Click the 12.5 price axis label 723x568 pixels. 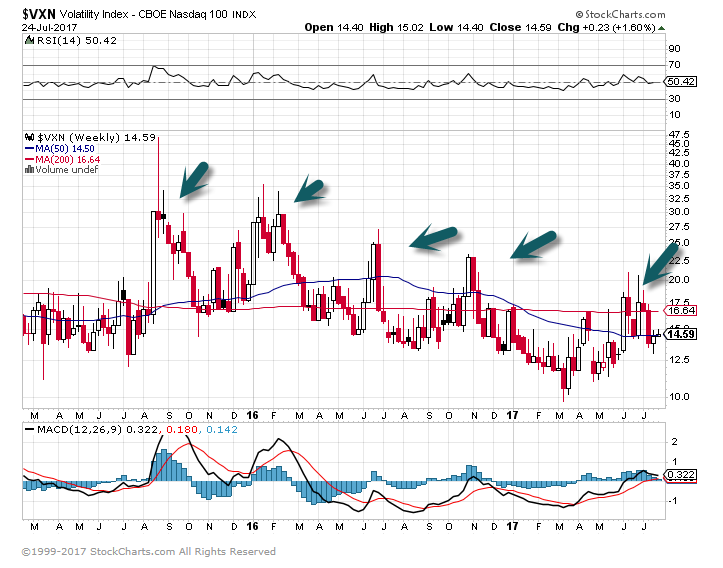pyautogui.click(x=679, y=360)
